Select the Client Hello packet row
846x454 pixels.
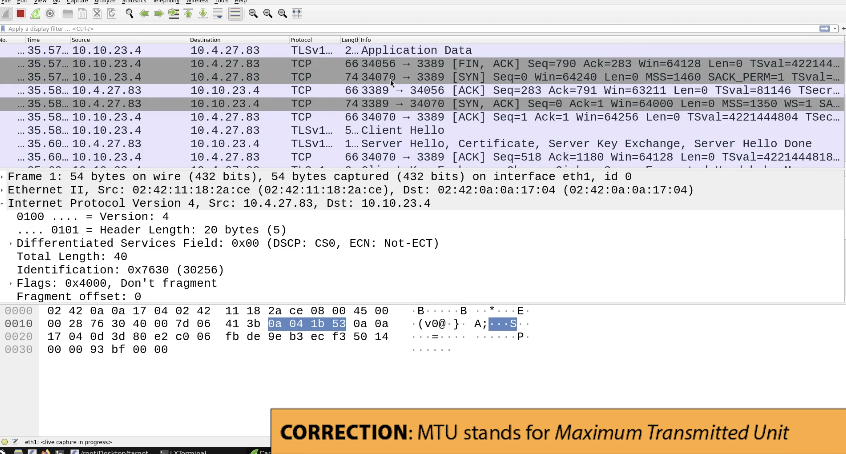400,130
